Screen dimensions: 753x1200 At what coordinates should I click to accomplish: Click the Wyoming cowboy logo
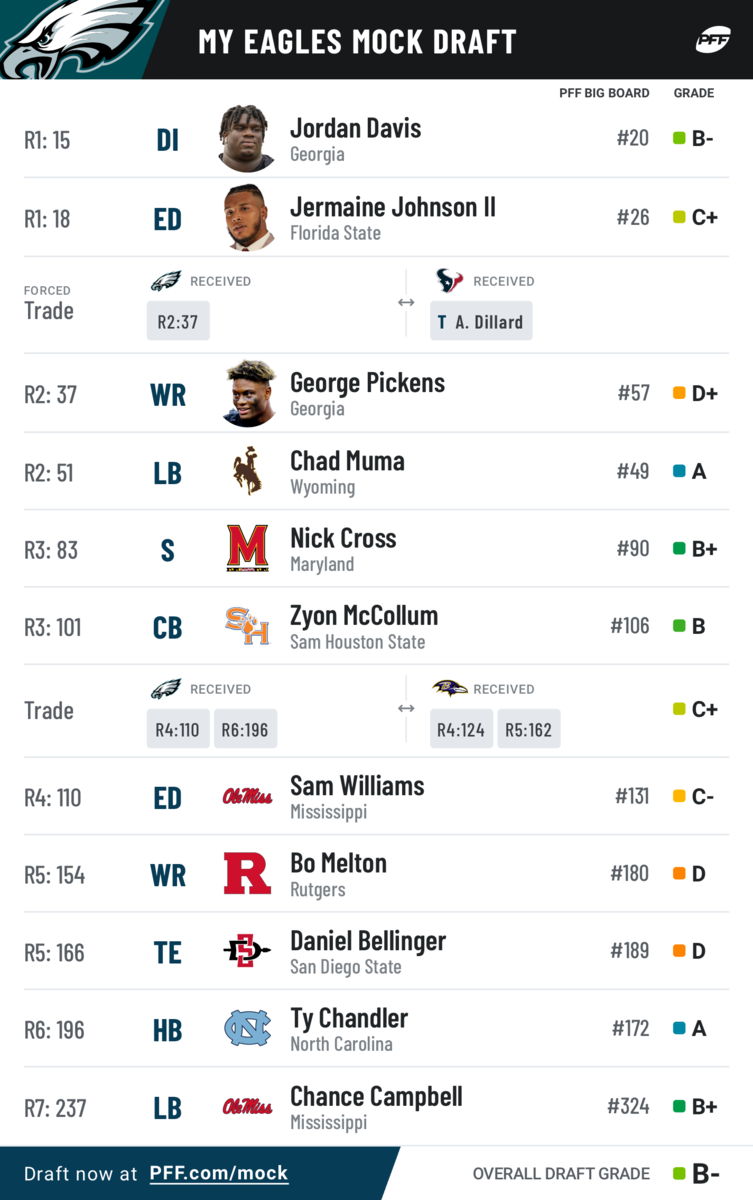247,471
